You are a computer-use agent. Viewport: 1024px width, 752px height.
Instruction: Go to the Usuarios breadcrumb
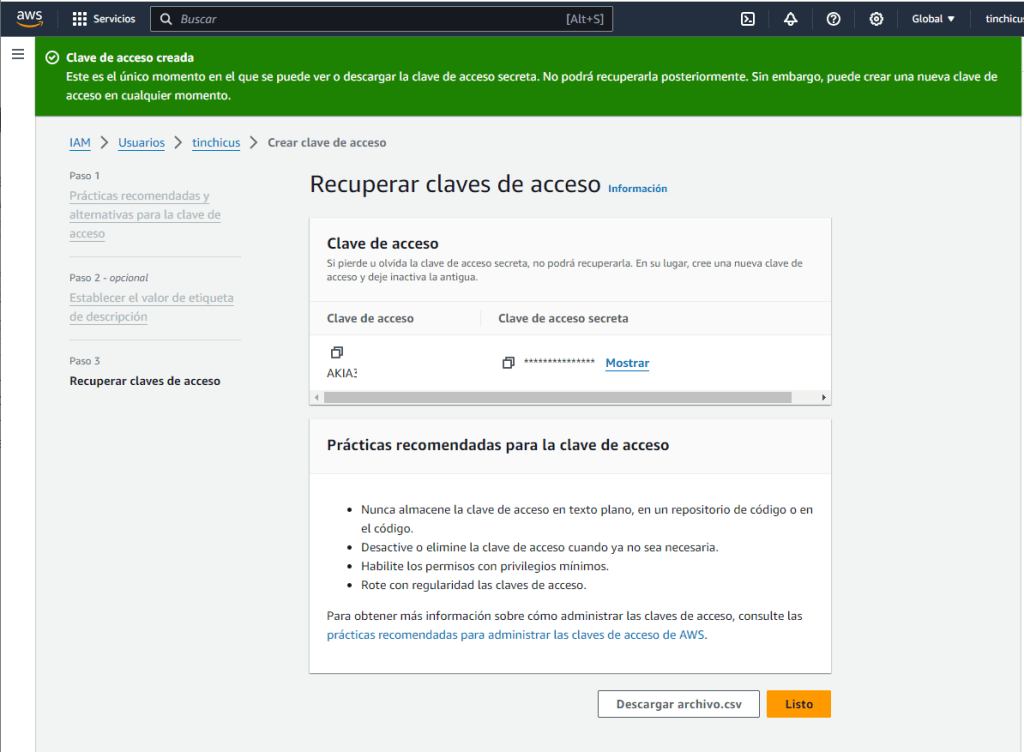point(141,143)
